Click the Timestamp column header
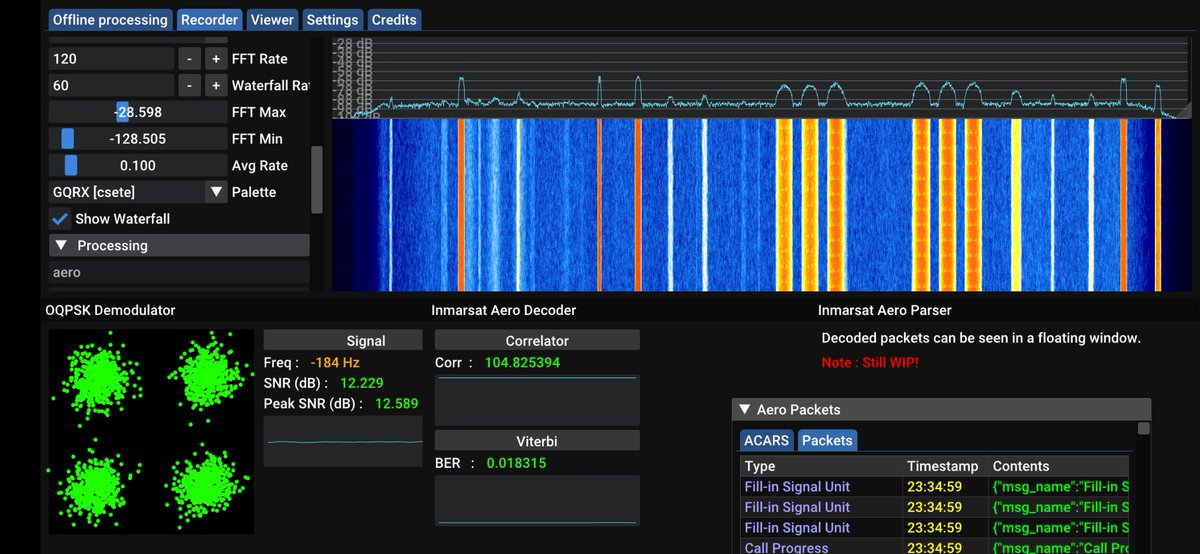This screenshot has width=1200, height=554. coord(945,466)
